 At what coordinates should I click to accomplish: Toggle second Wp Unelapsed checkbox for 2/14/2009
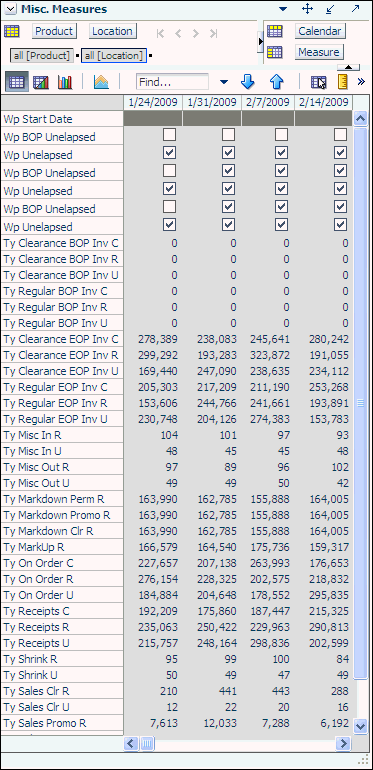click(x=341, y=189)
